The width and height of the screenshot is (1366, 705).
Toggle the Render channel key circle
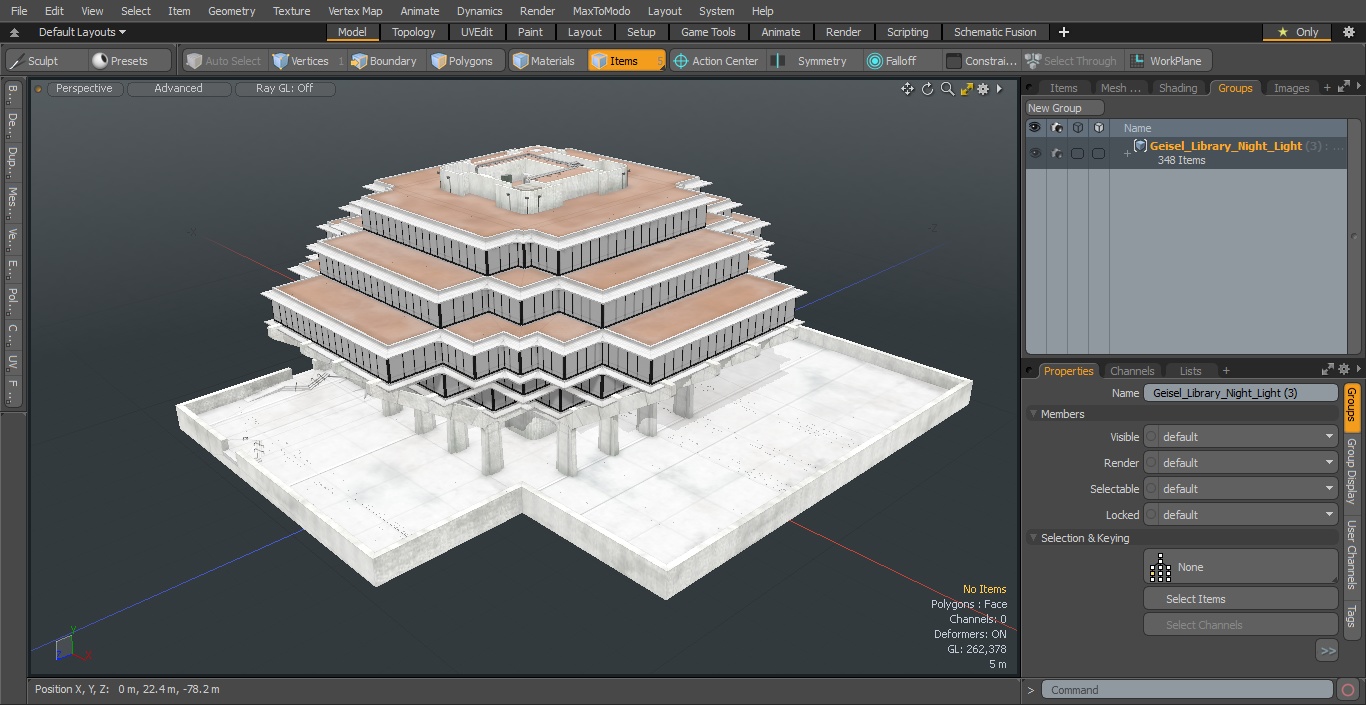[1151, 463]
